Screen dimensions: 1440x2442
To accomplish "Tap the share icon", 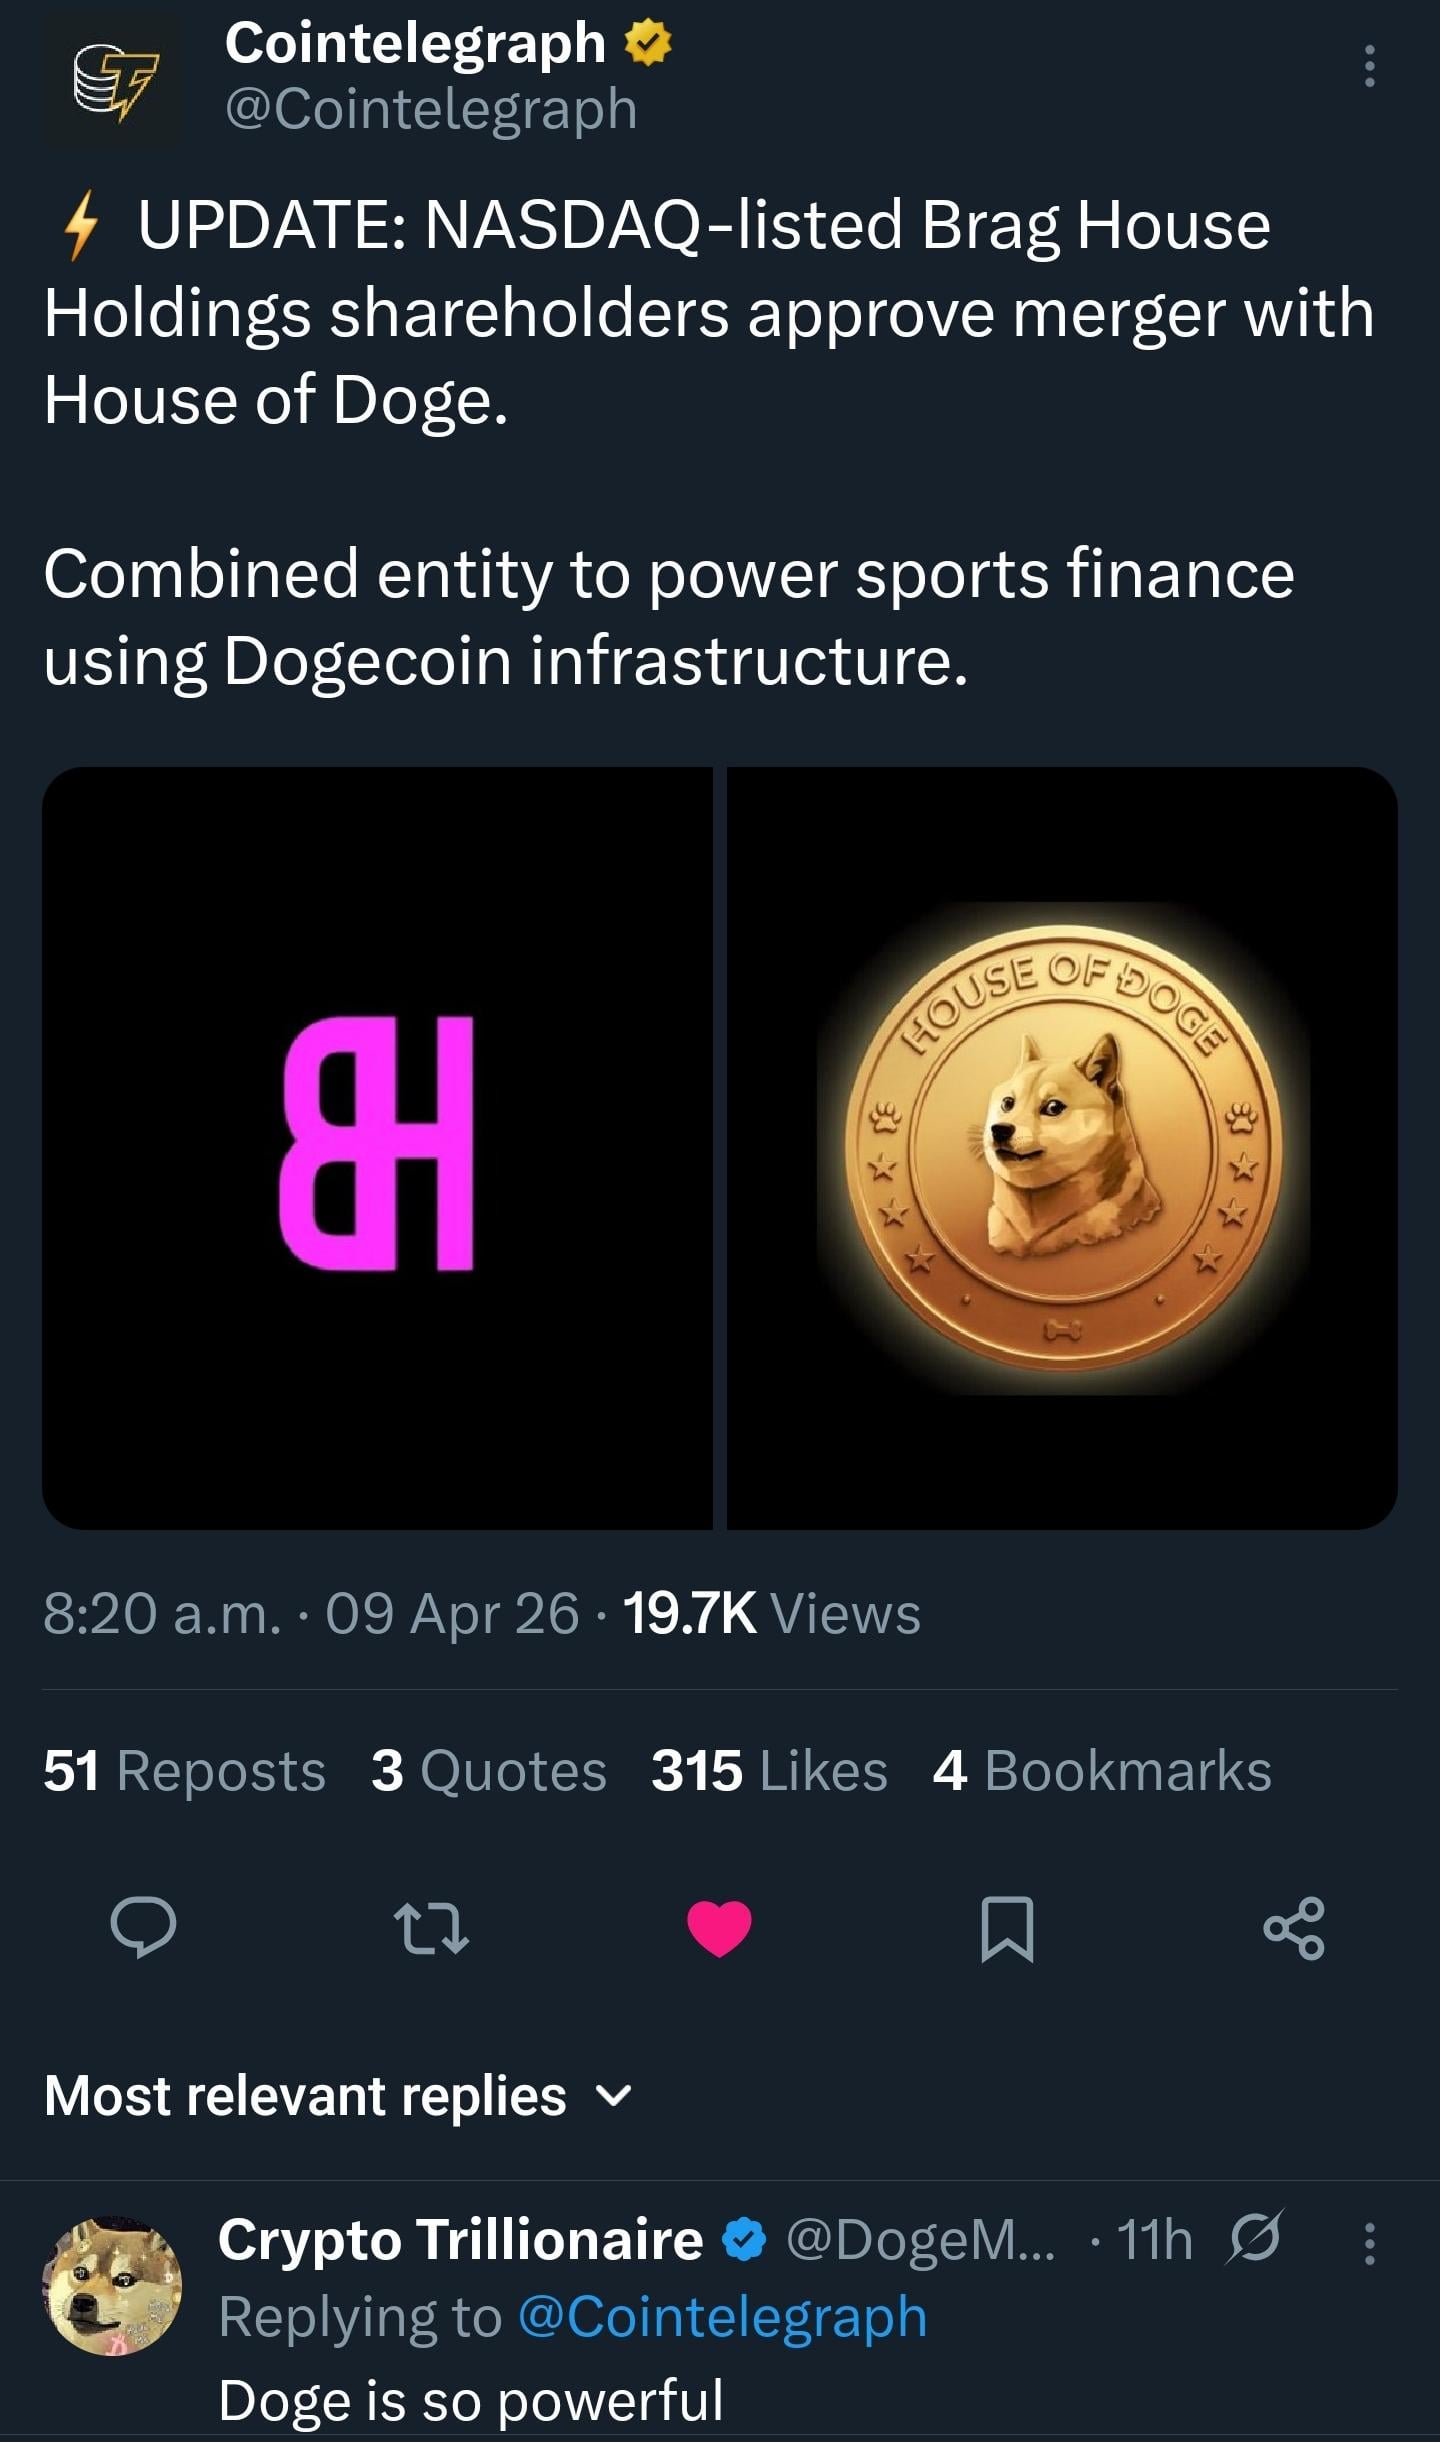I will pos(1294,1927).
